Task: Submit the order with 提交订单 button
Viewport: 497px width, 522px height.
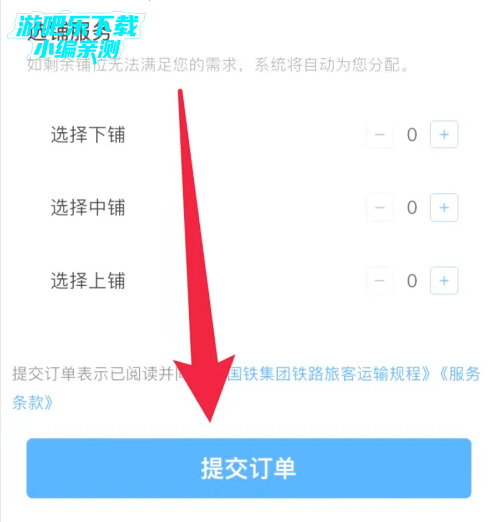Action: tap(249, 468)
